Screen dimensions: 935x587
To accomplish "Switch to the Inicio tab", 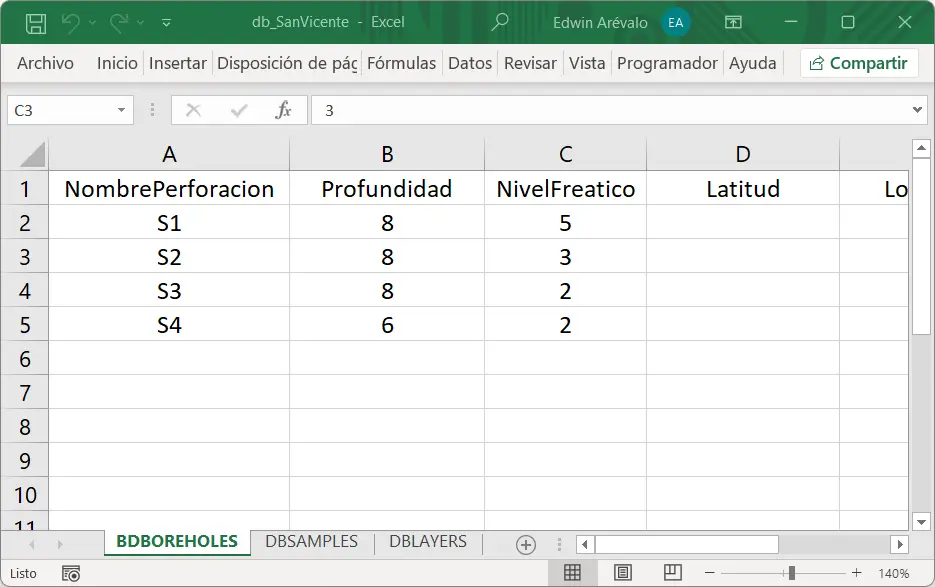I will coord(117,63).
